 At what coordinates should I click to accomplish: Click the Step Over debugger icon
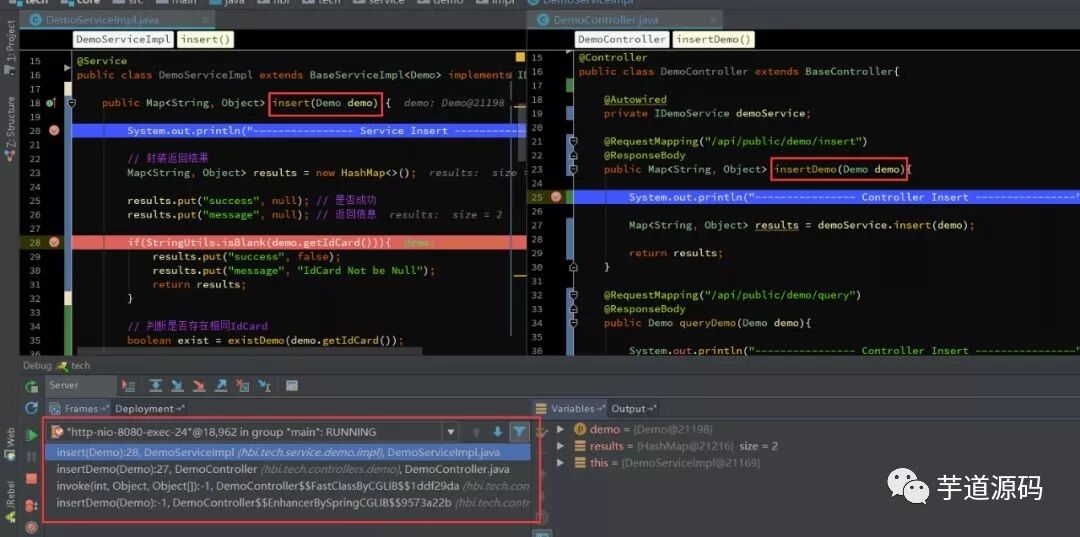point(156,386)
